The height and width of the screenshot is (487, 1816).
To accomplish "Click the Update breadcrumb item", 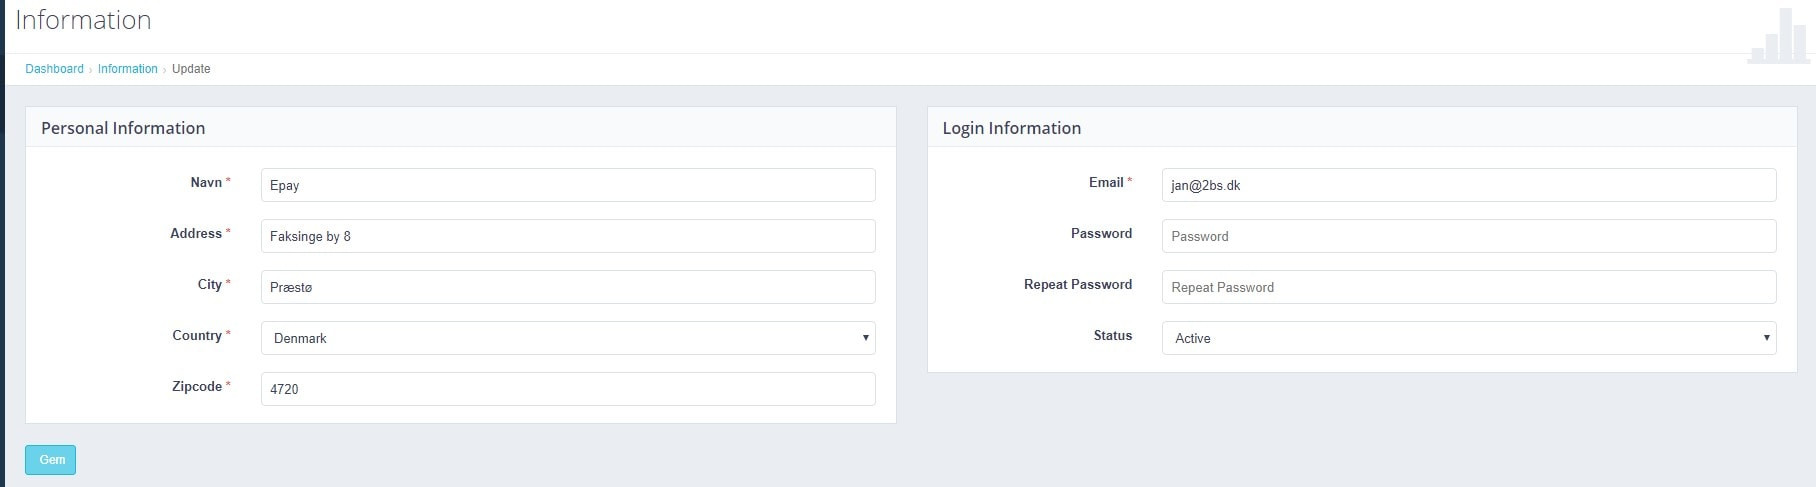I will tap(191, 69).
